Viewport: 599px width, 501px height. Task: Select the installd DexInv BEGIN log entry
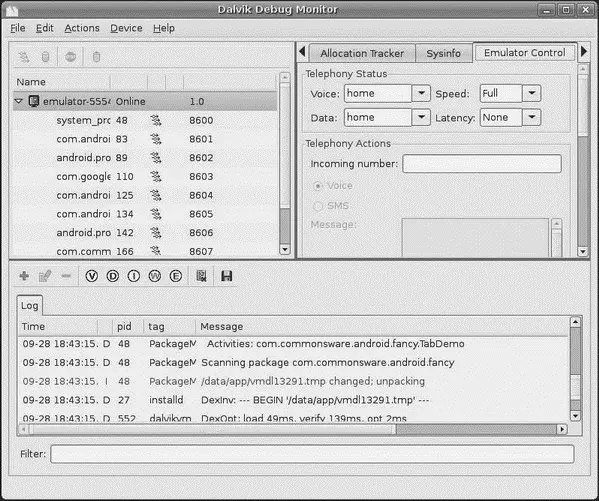(x=293, y=400)
